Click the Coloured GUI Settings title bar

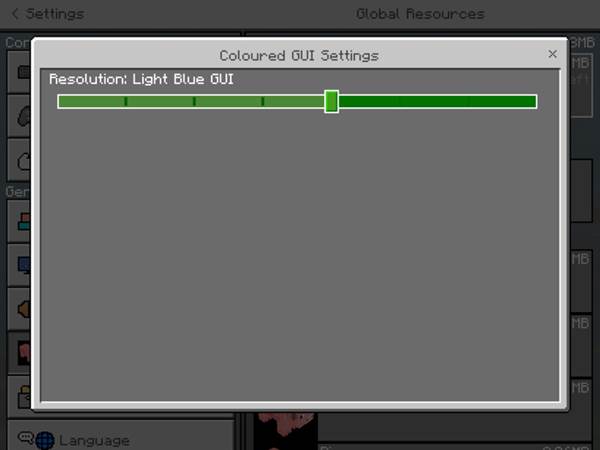coord(299,55)
